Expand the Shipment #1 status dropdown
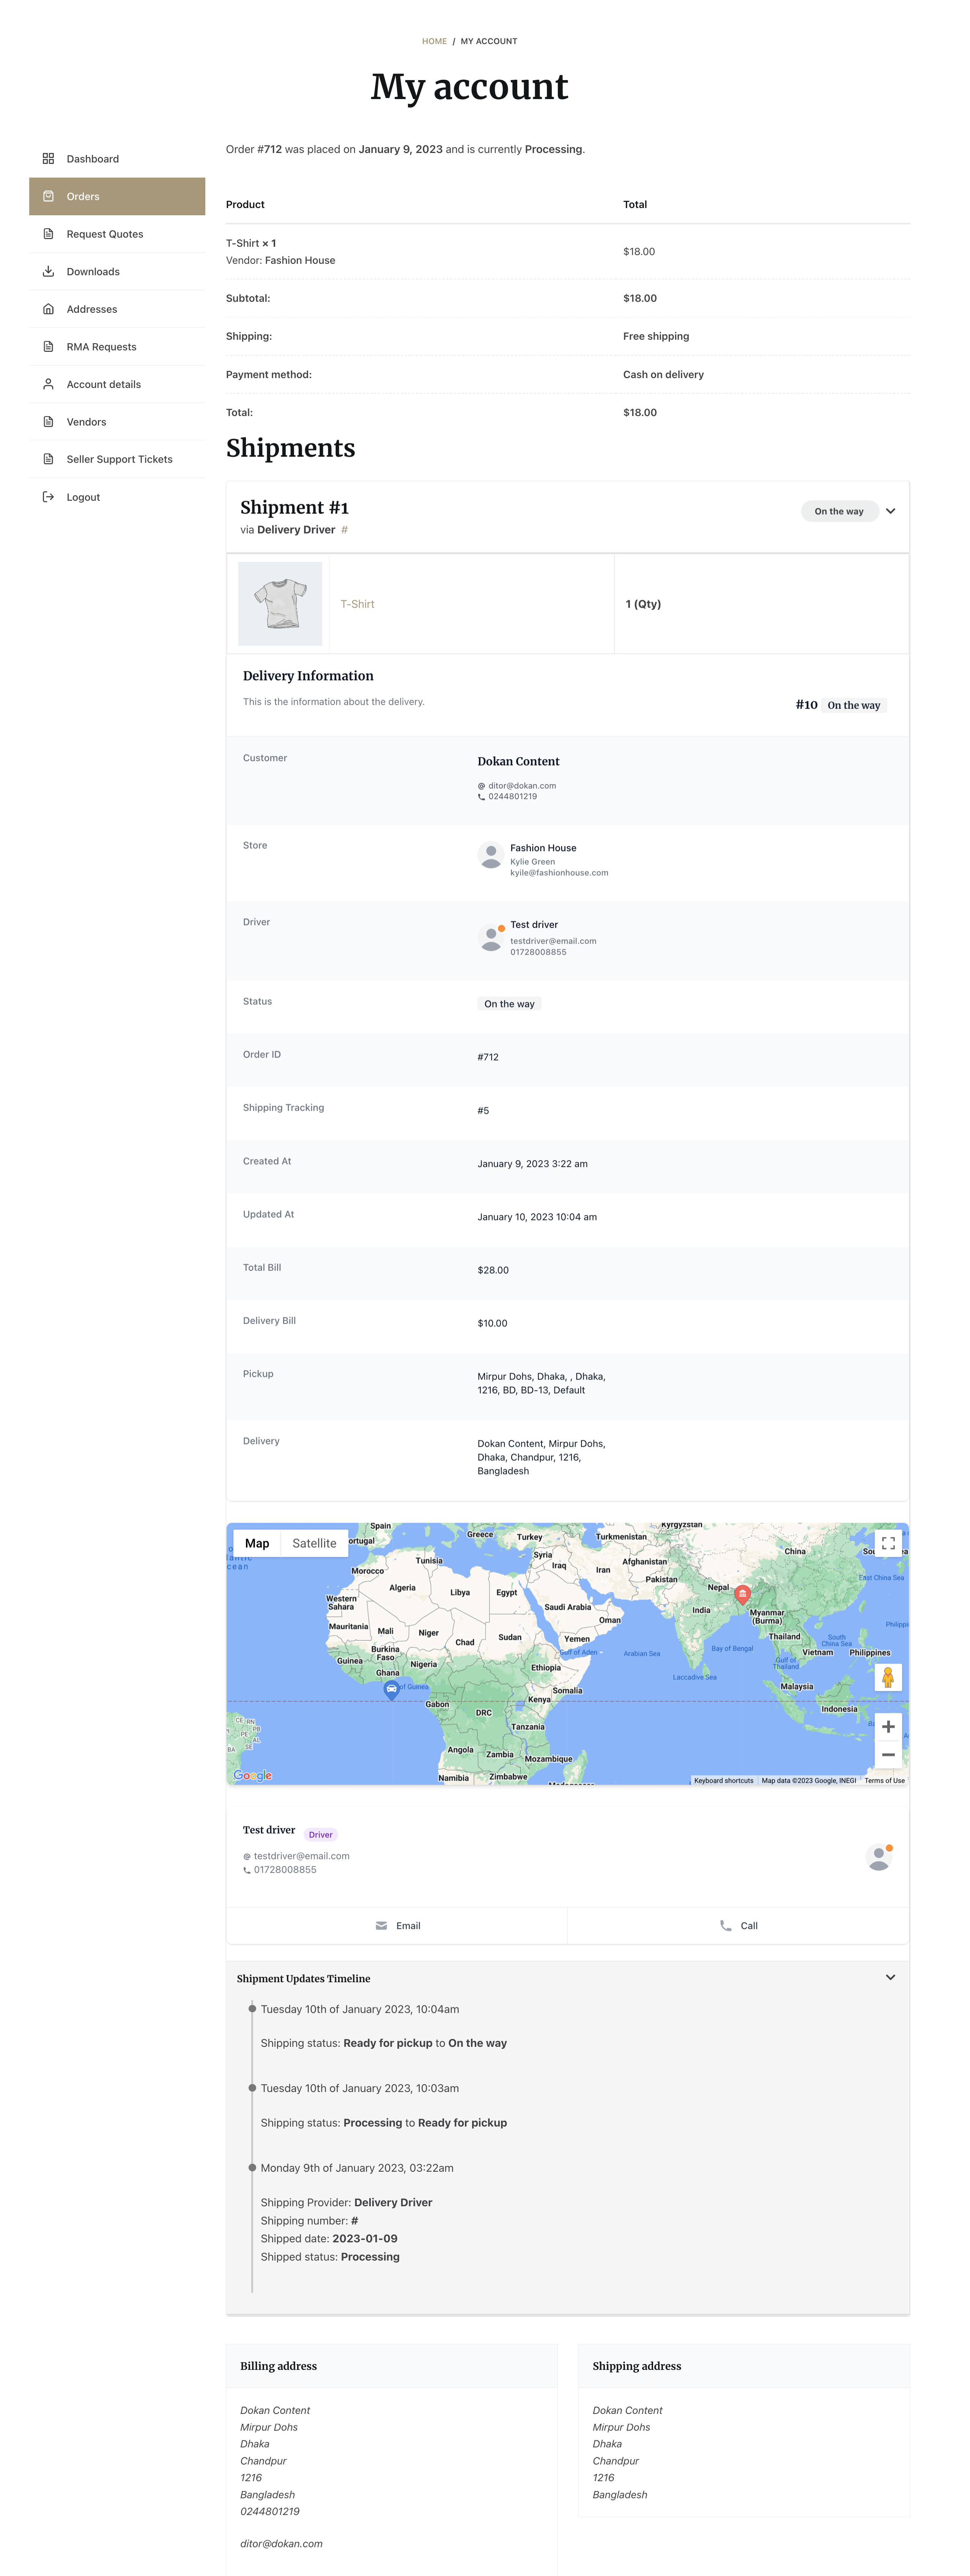The width and height of the screenshot is (970, 2576). pos(886,511)
